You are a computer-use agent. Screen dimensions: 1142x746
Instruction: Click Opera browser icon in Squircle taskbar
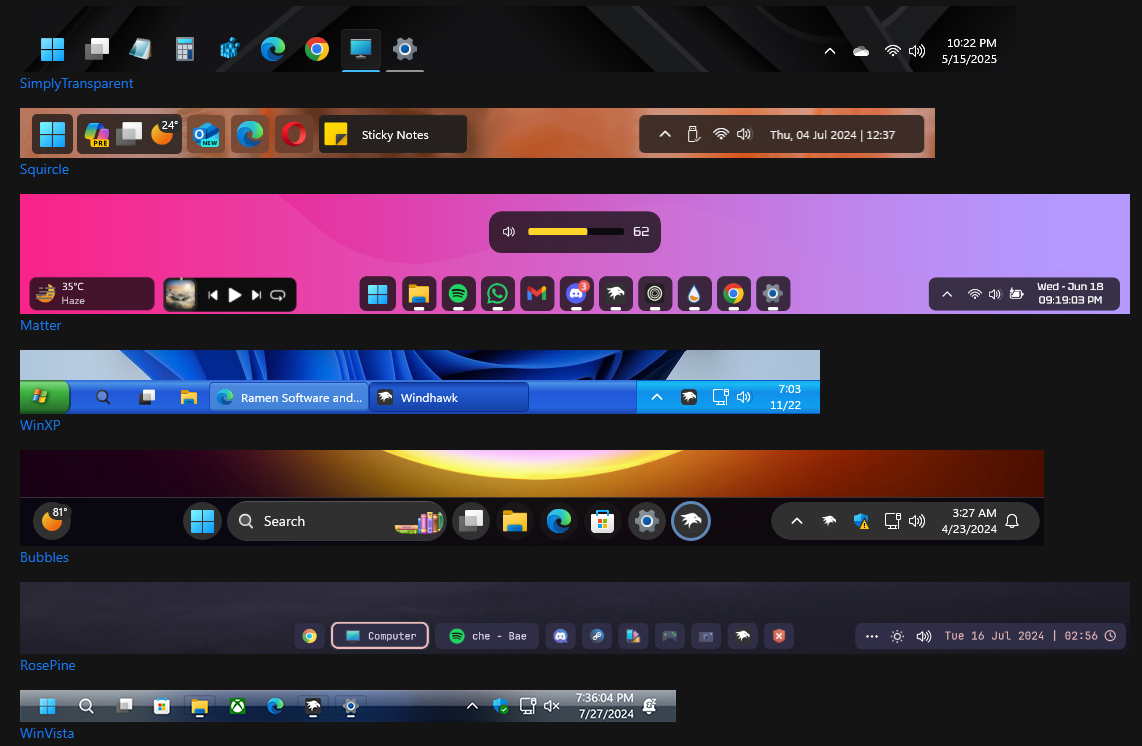tap(294, 134)
